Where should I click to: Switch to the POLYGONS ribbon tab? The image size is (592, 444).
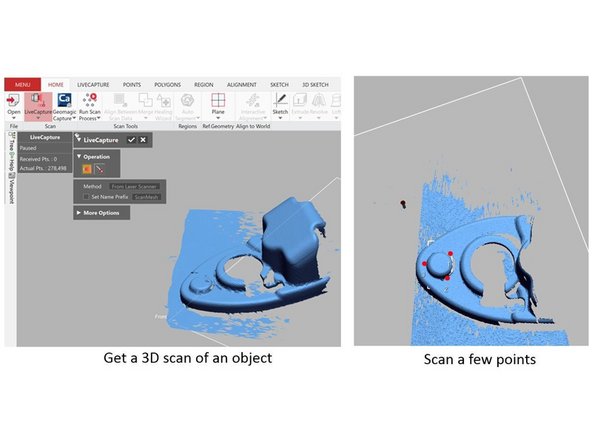click(x=168, y=85)
